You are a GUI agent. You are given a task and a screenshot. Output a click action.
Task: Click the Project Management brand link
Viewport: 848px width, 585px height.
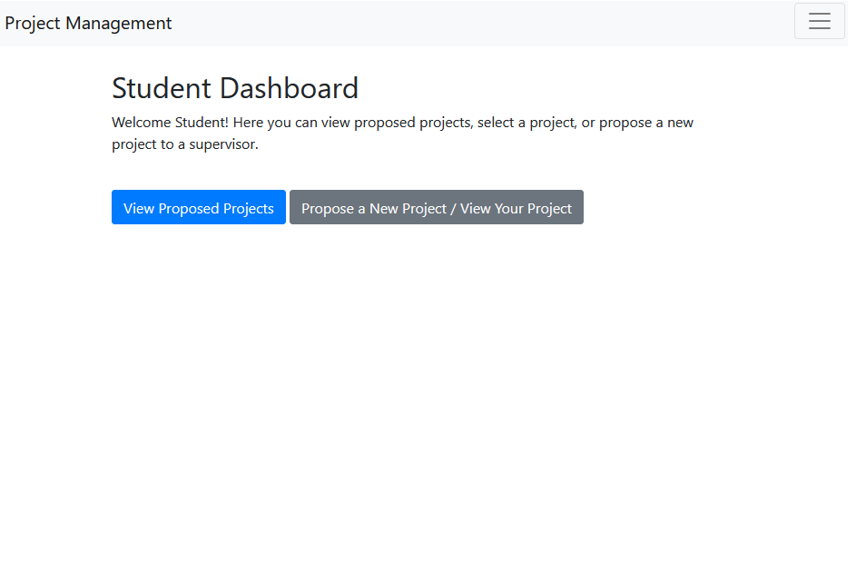pos(88,23)
